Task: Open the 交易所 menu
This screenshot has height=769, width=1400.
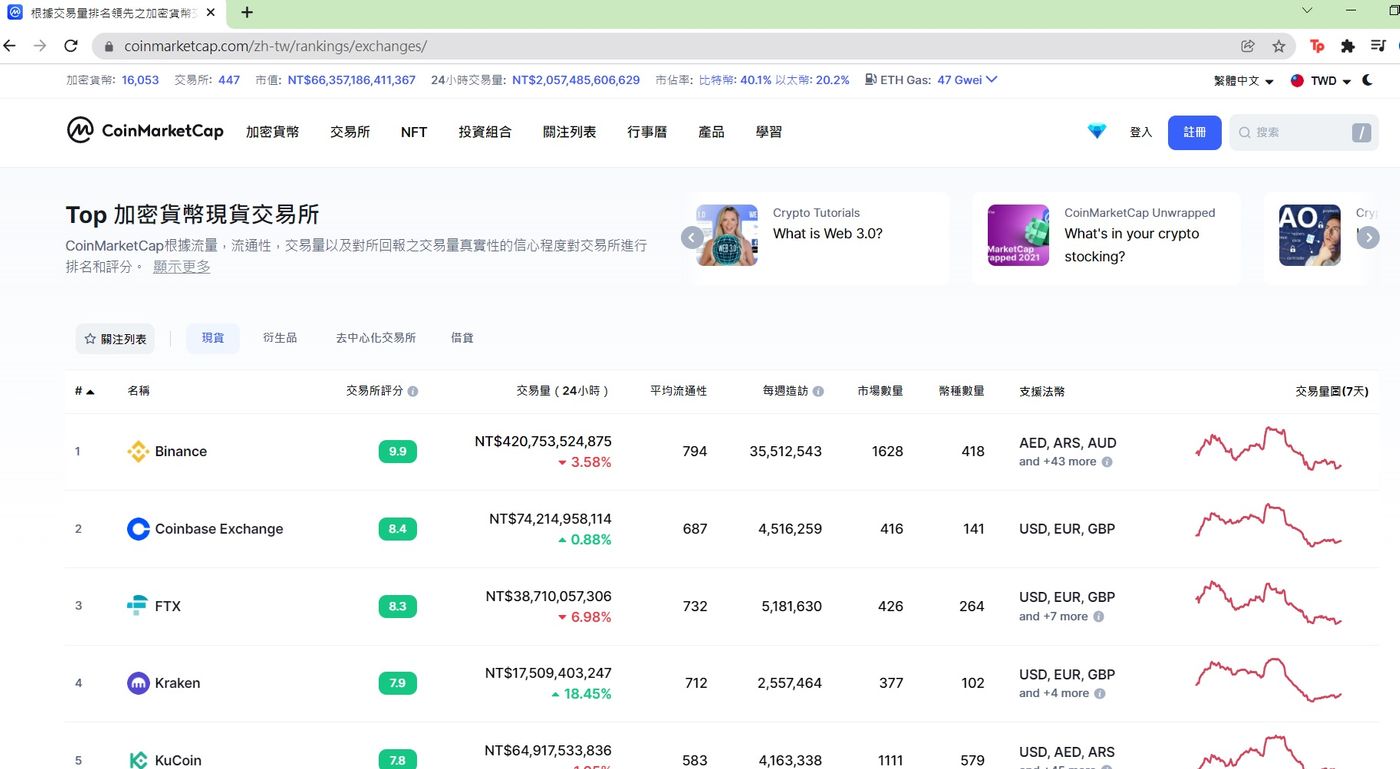Action: click(x=350, y=132)
